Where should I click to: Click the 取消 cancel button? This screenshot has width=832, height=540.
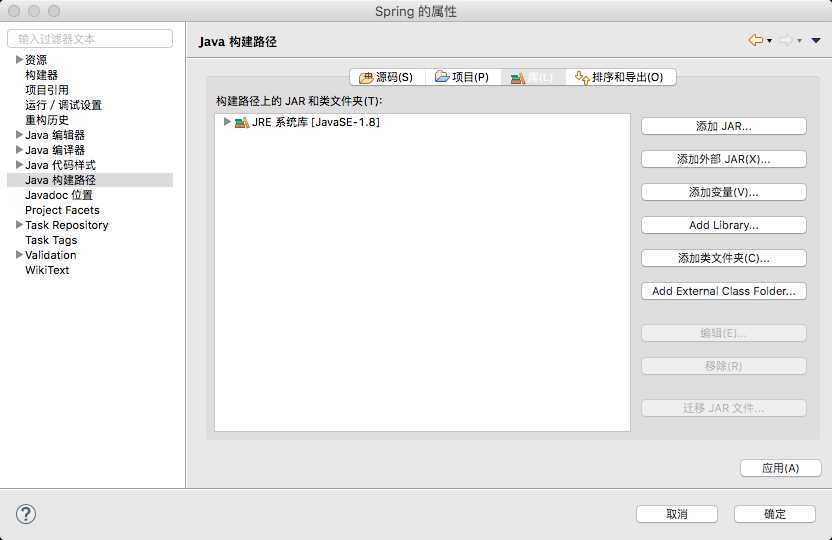(677, 514)
